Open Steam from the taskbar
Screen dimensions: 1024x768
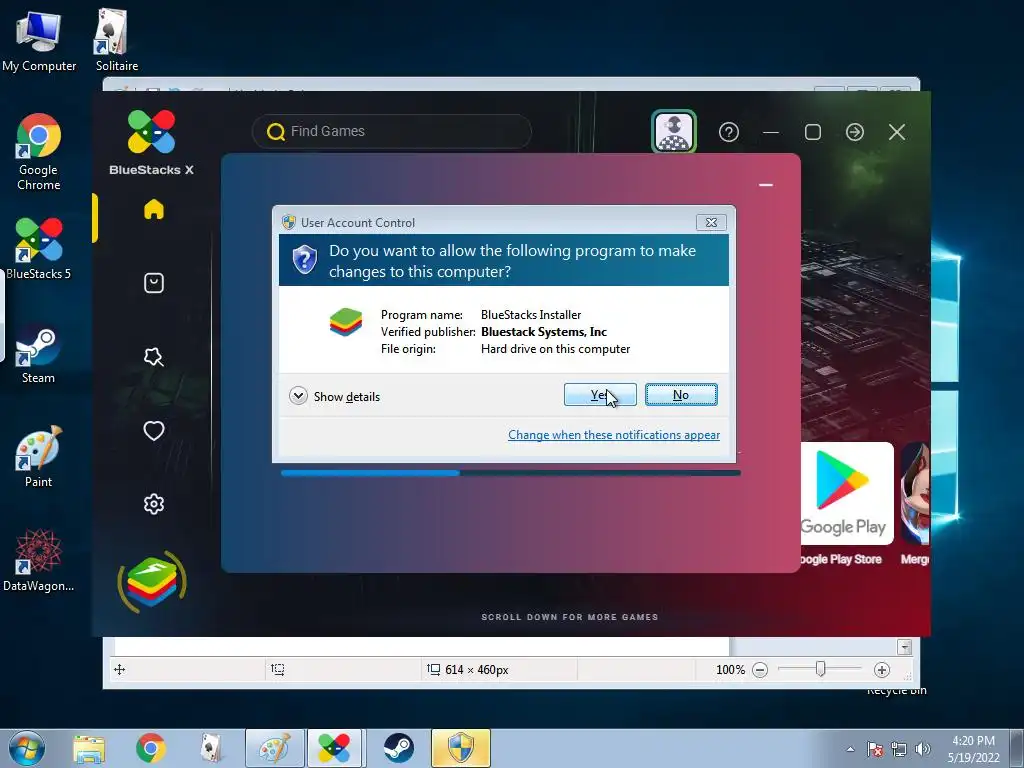click(398, 748)
